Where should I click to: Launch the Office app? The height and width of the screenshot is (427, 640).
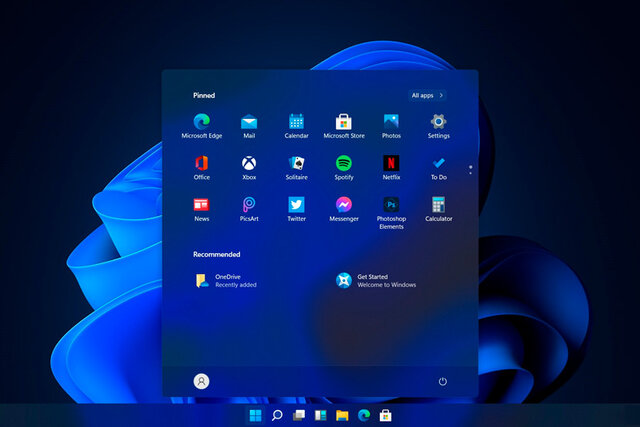click(202, 168)
